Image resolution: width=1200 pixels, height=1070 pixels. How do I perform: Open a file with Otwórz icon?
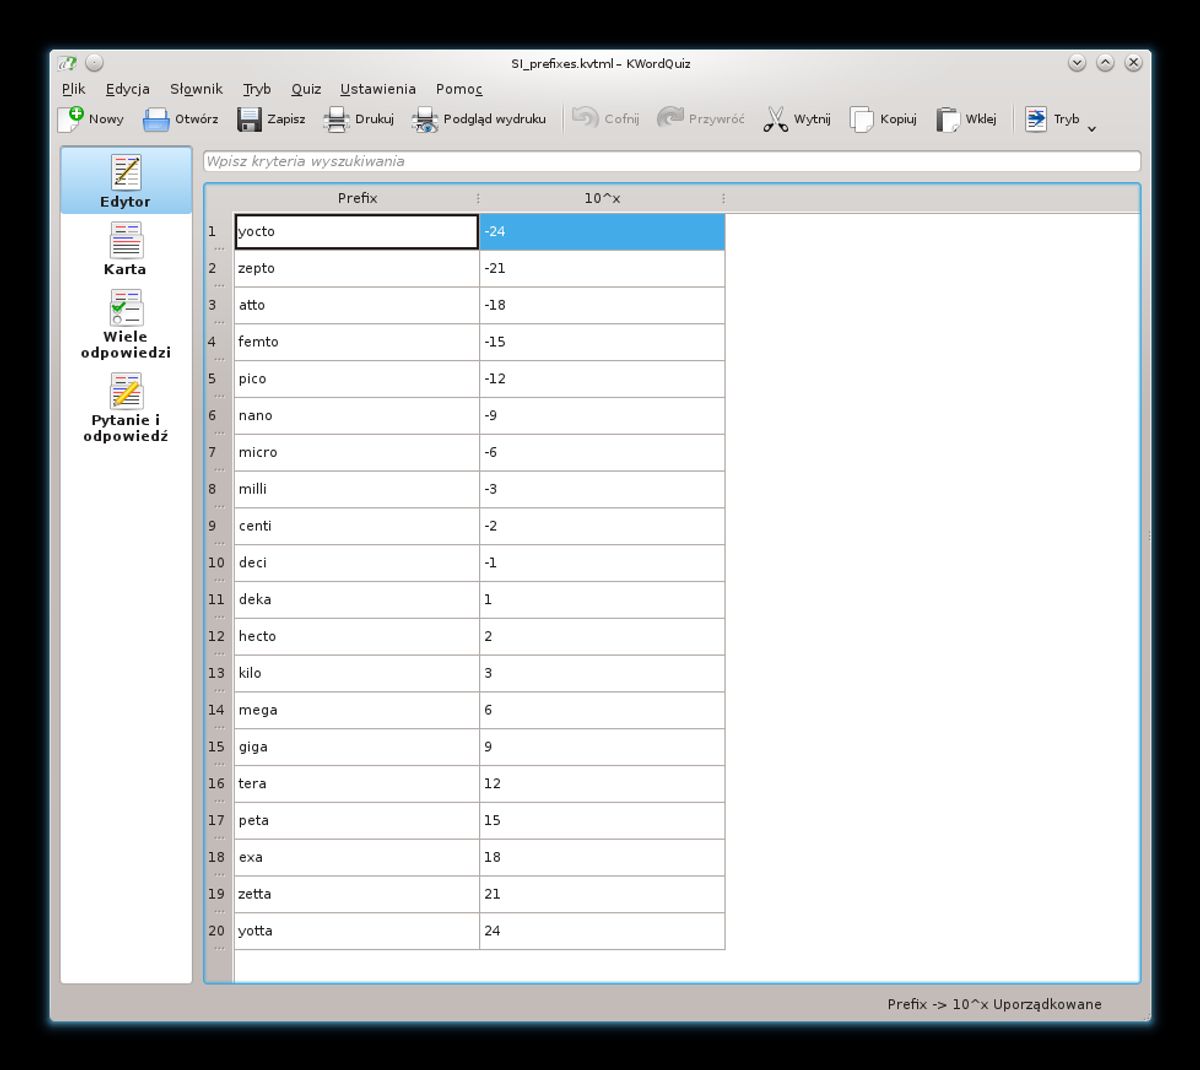pyautogui.click(x=156, y=119)
